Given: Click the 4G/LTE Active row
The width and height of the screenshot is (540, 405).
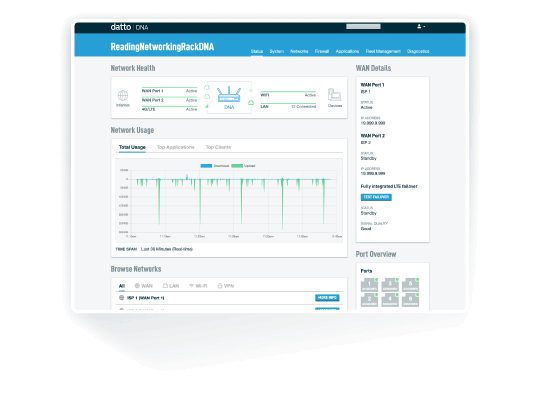Looking at the screenshot, I should [169, 110].
